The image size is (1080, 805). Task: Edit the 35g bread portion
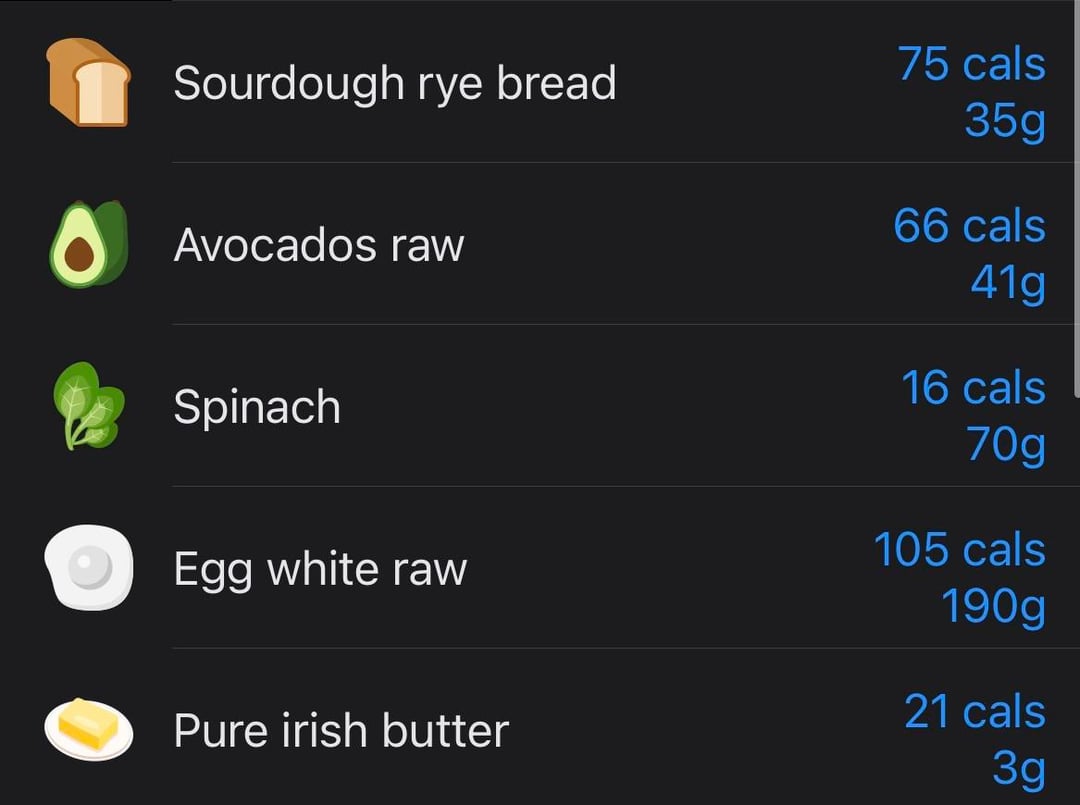[x=1005, y=121]
